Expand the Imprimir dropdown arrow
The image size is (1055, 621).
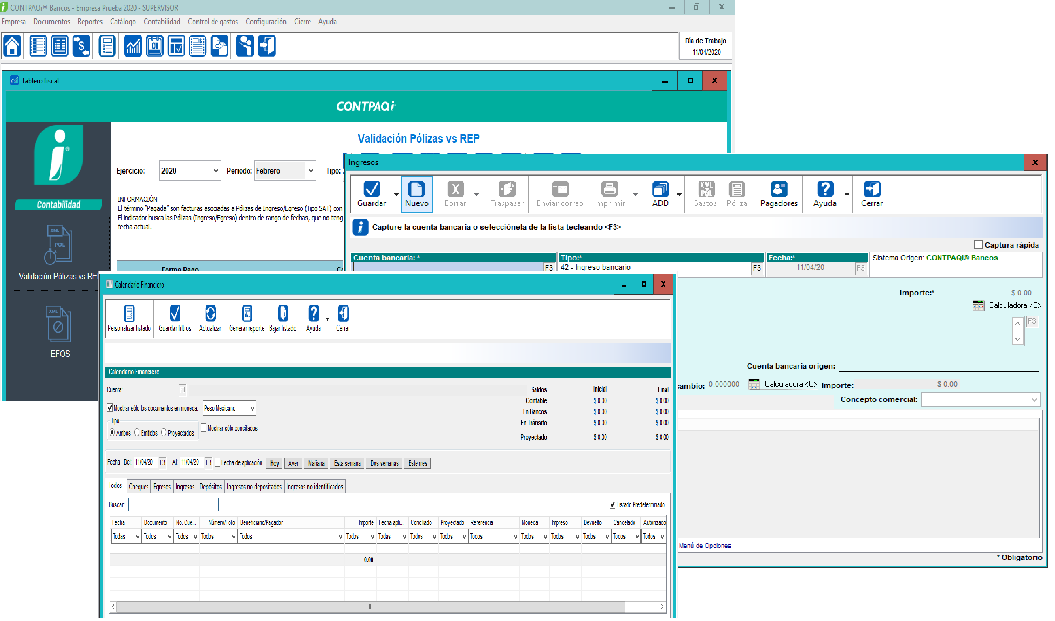pyautogui.click(x=635, y=194)
